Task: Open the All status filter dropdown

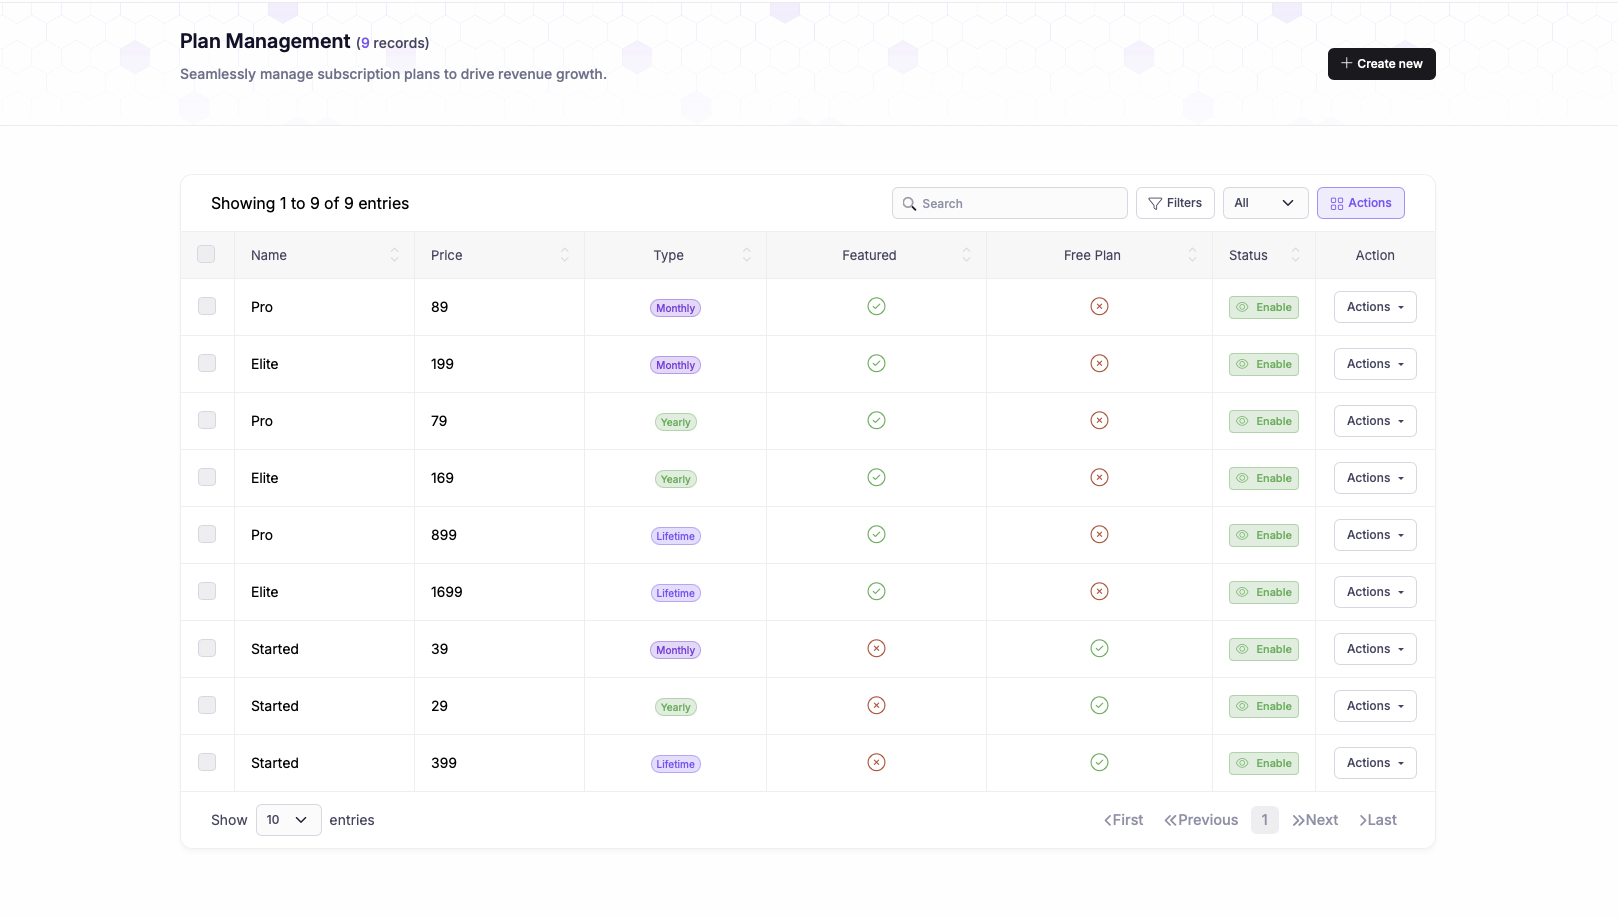Action: (x=1265, y=203)
